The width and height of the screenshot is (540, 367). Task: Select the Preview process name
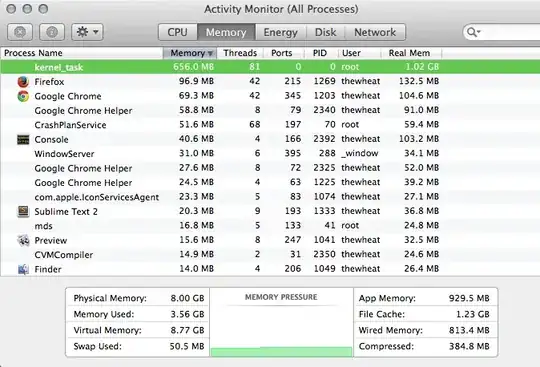point(51,240)
